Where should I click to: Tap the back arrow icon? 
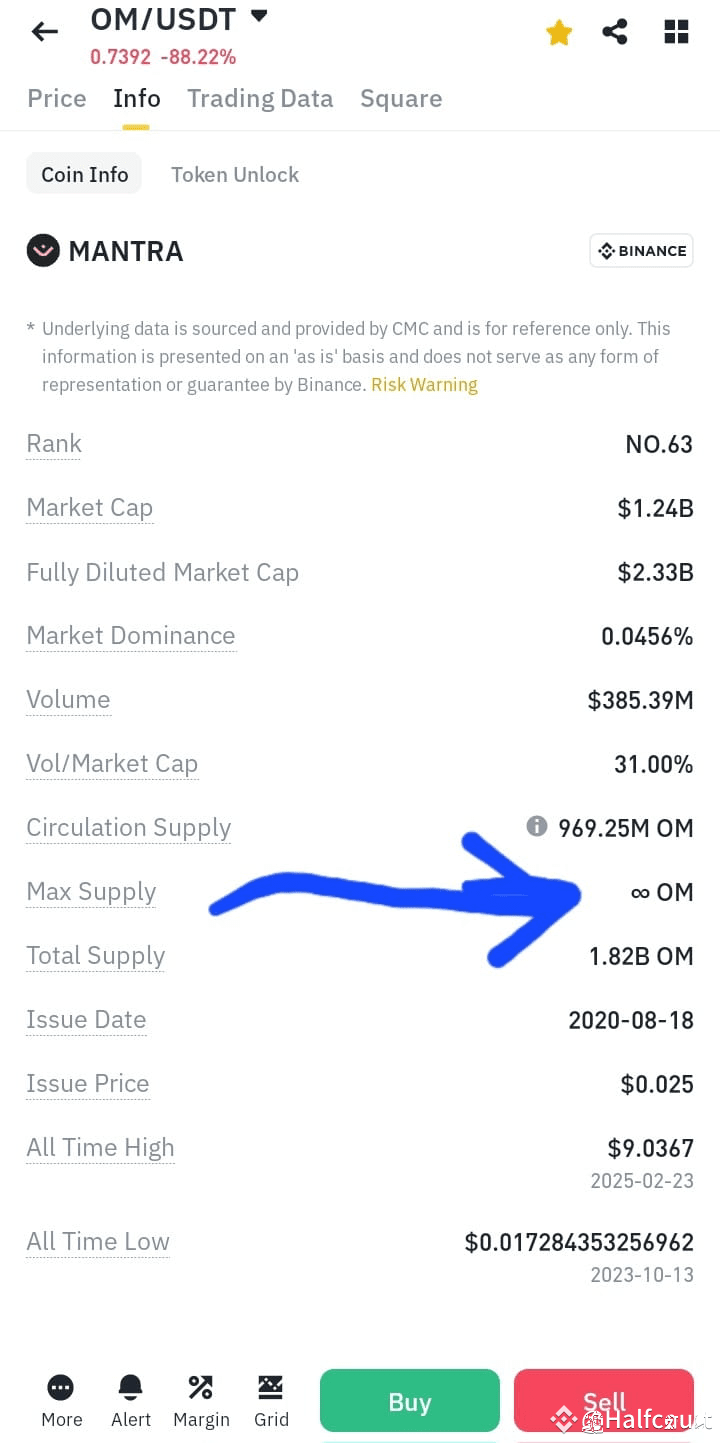(x=45, y=32)
